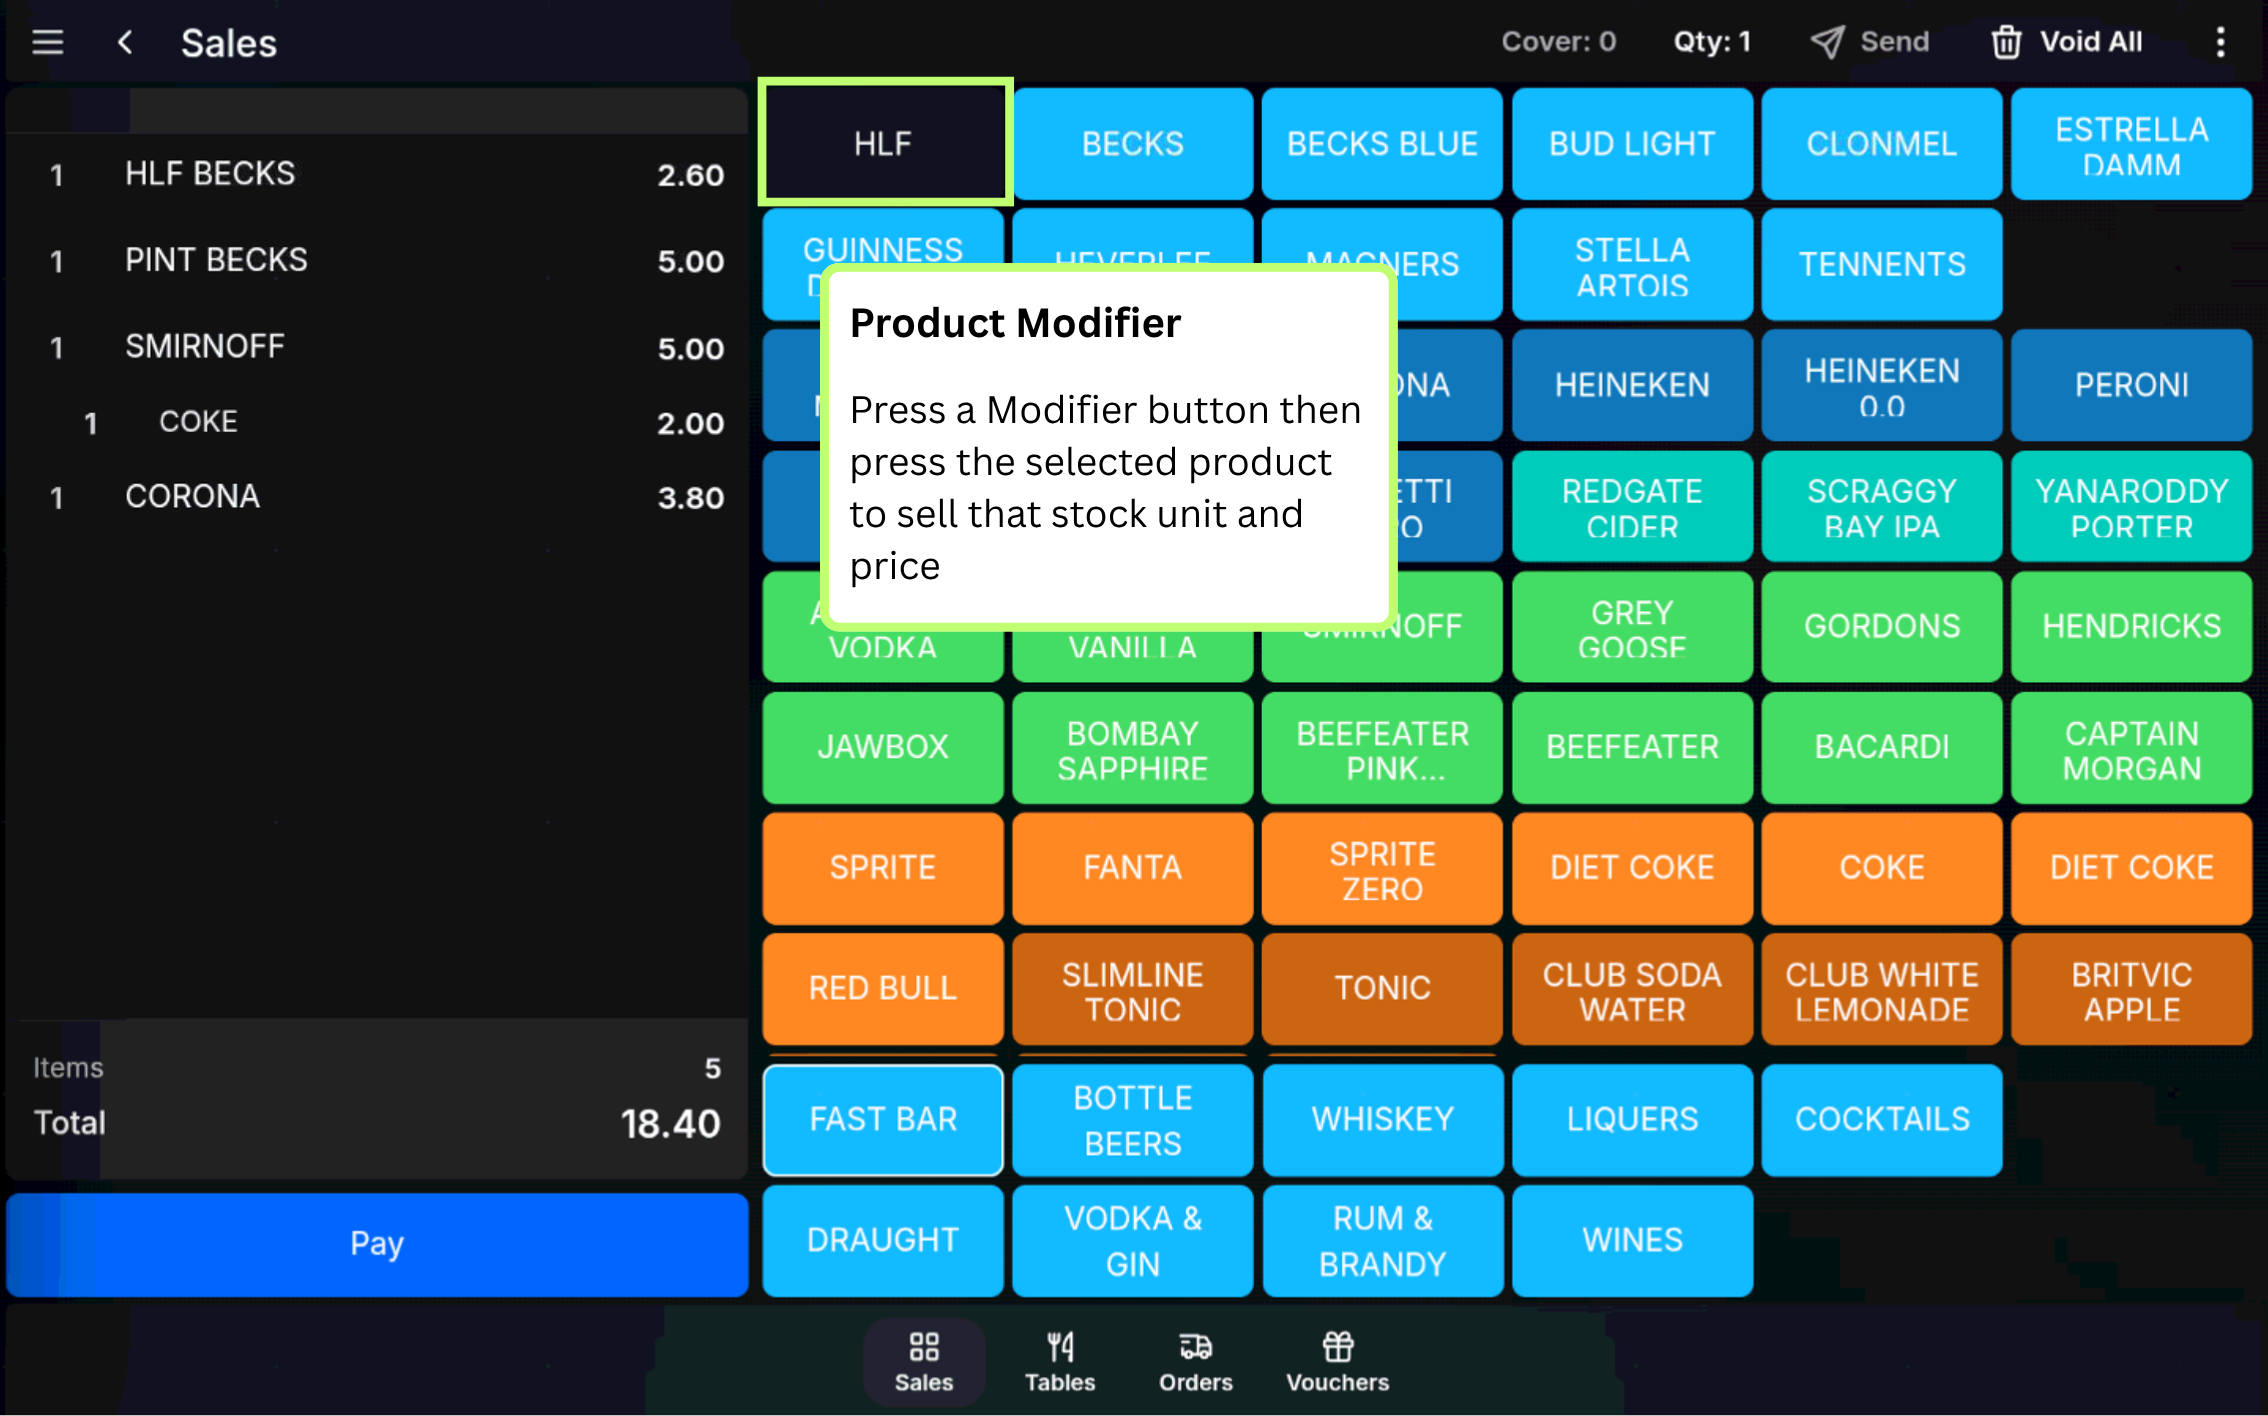Click the Cover: 0 indicator

coord(1558,42)
